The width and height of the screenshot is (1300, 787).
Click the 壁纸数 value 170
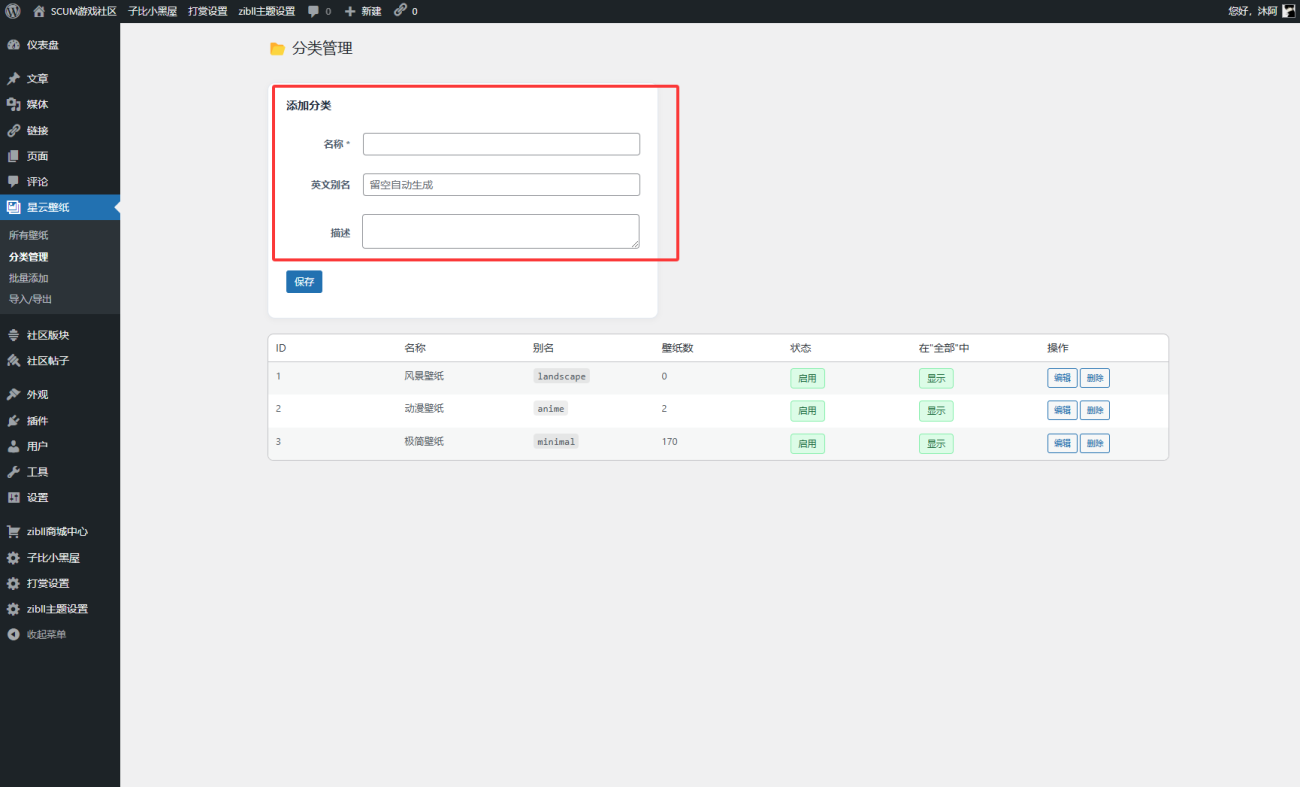(x=669, y=441)
